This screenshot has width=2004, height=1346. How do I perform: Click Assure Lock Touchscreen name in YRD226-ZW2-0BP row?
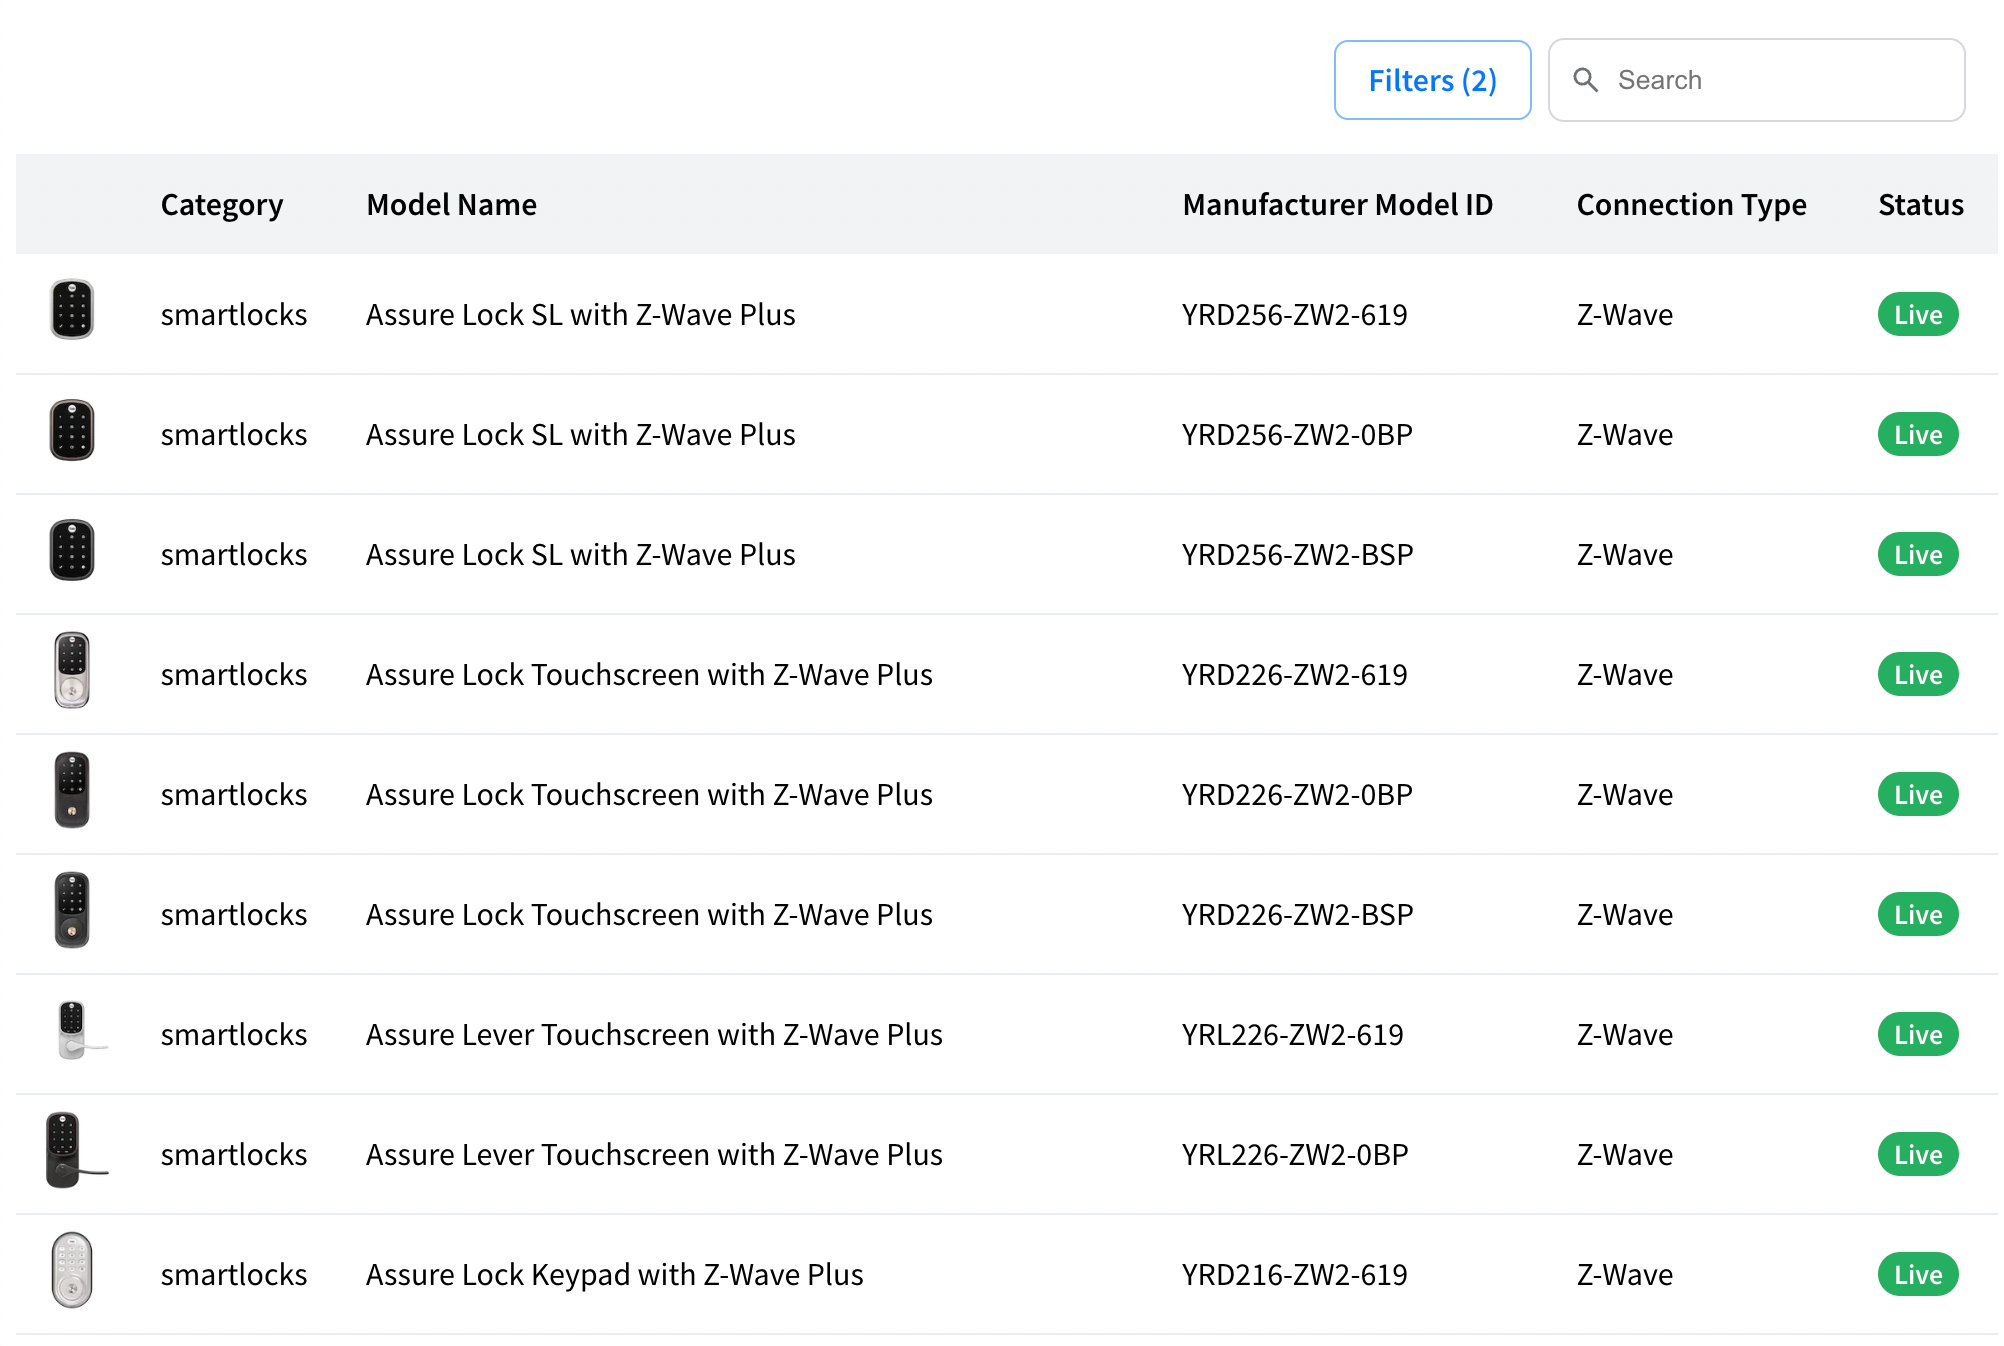(x=649, y=795)
